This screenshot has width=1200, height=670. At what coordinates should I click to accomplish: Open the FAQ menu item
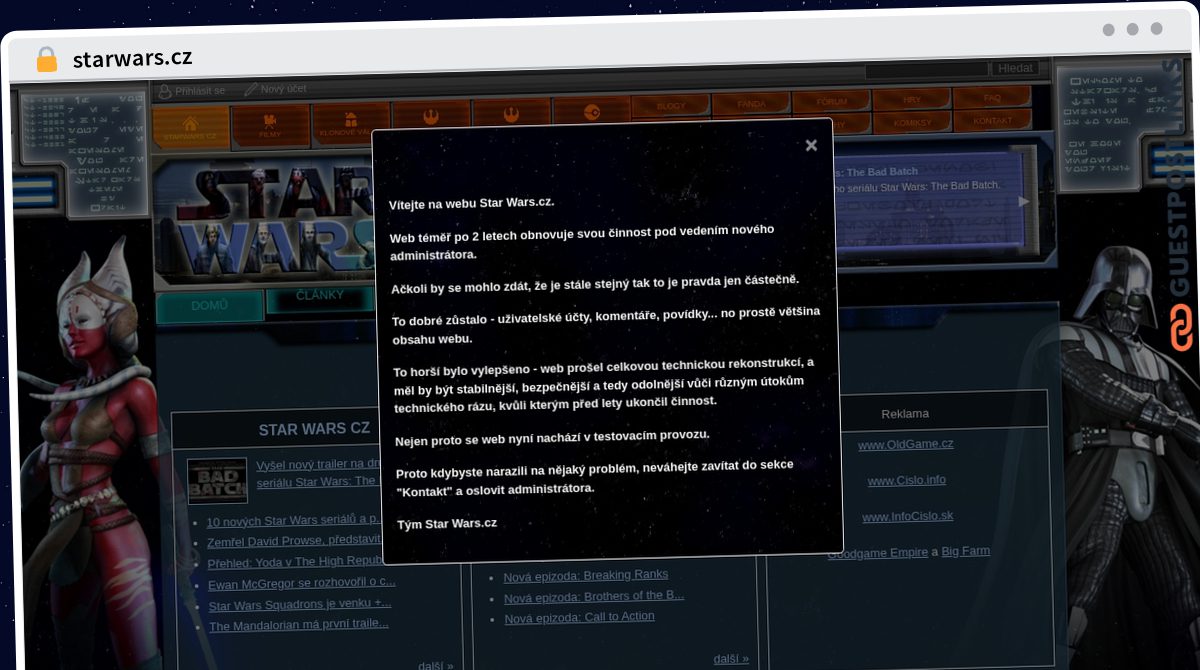[991, 97]
